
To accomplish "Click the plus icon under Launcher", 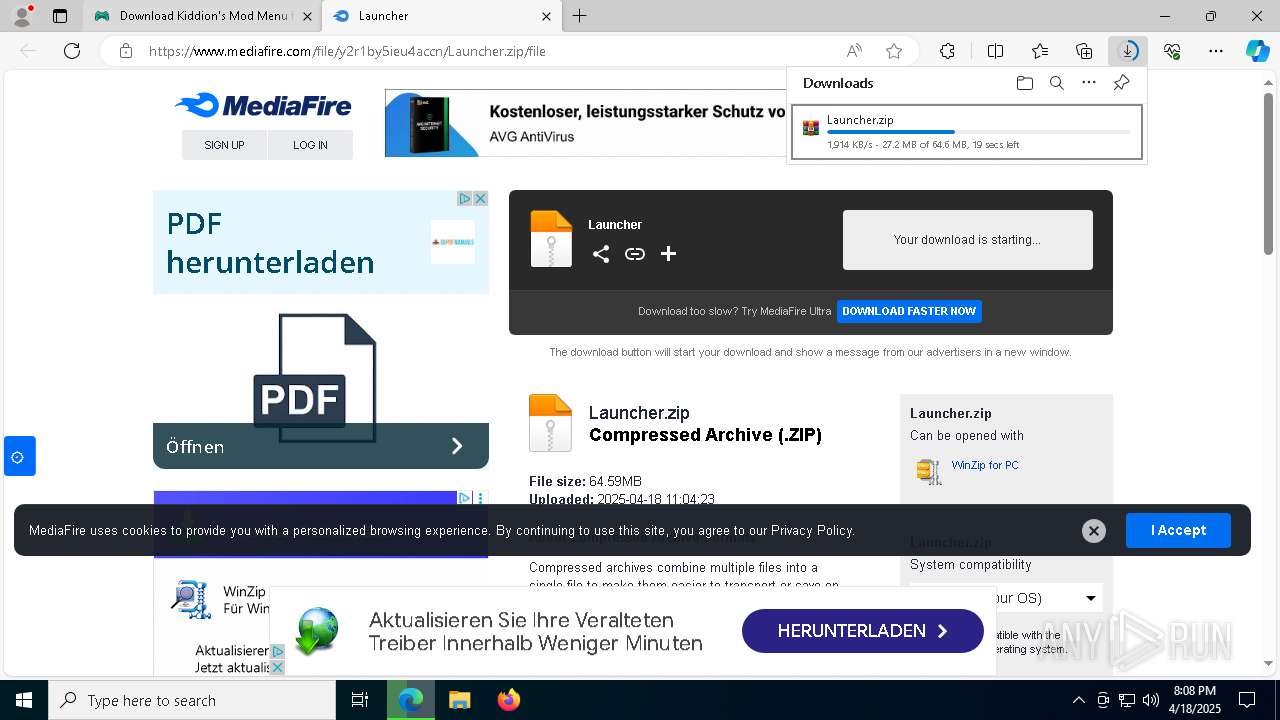I will click(669, 254).
